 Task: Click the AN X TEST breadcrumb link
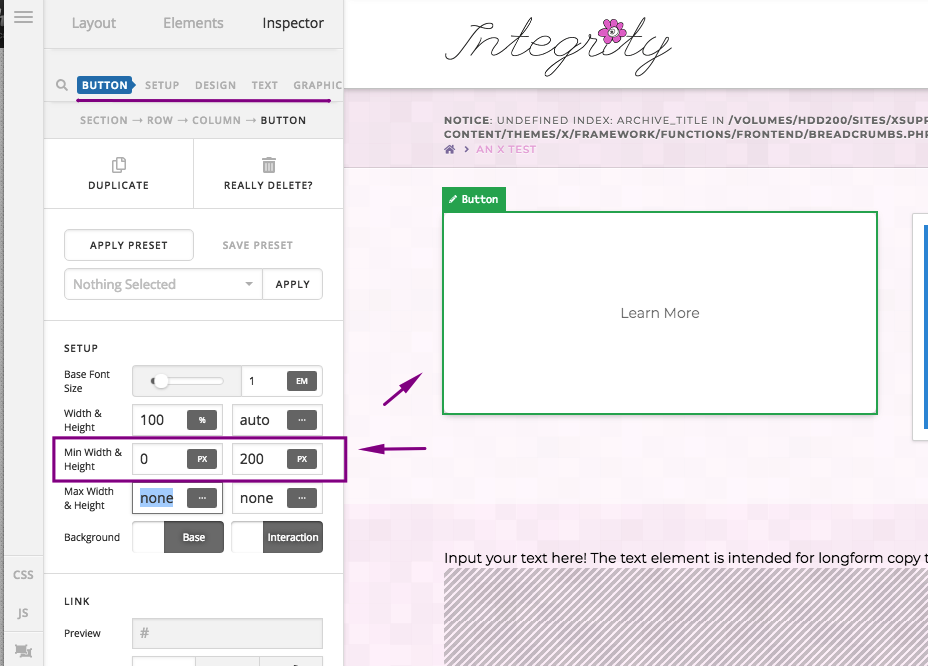point(506,149)
